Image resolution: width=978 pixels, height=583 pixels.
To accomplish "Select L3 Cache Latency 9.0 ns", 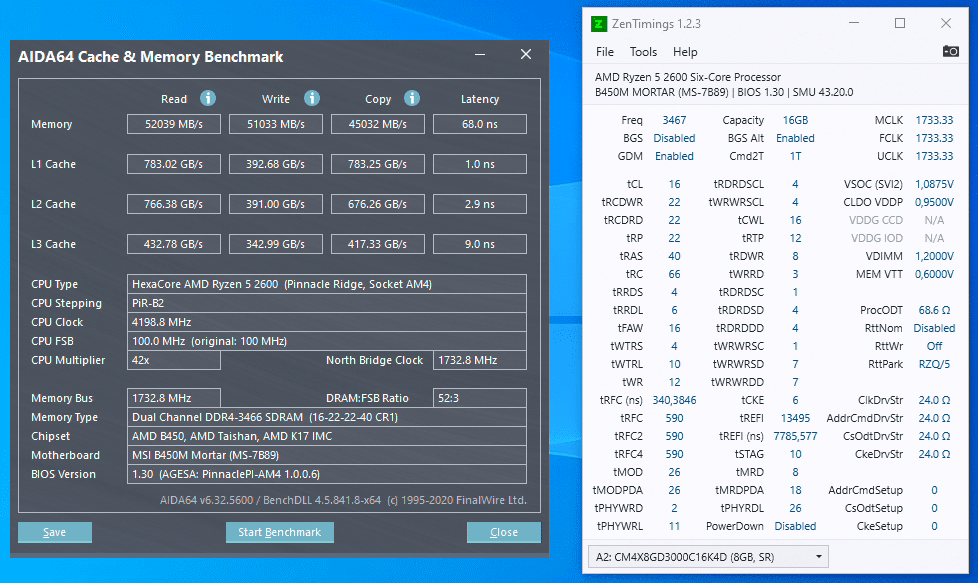I will (x=480, y=244).
